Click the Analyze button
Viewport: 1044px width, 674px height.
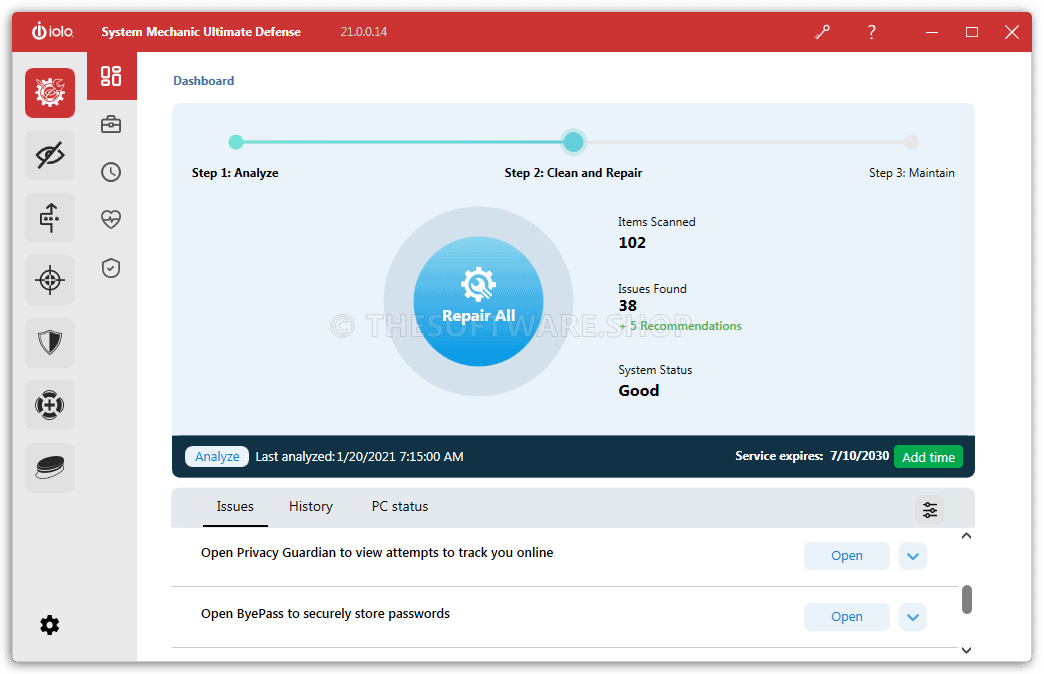[217, 456]
